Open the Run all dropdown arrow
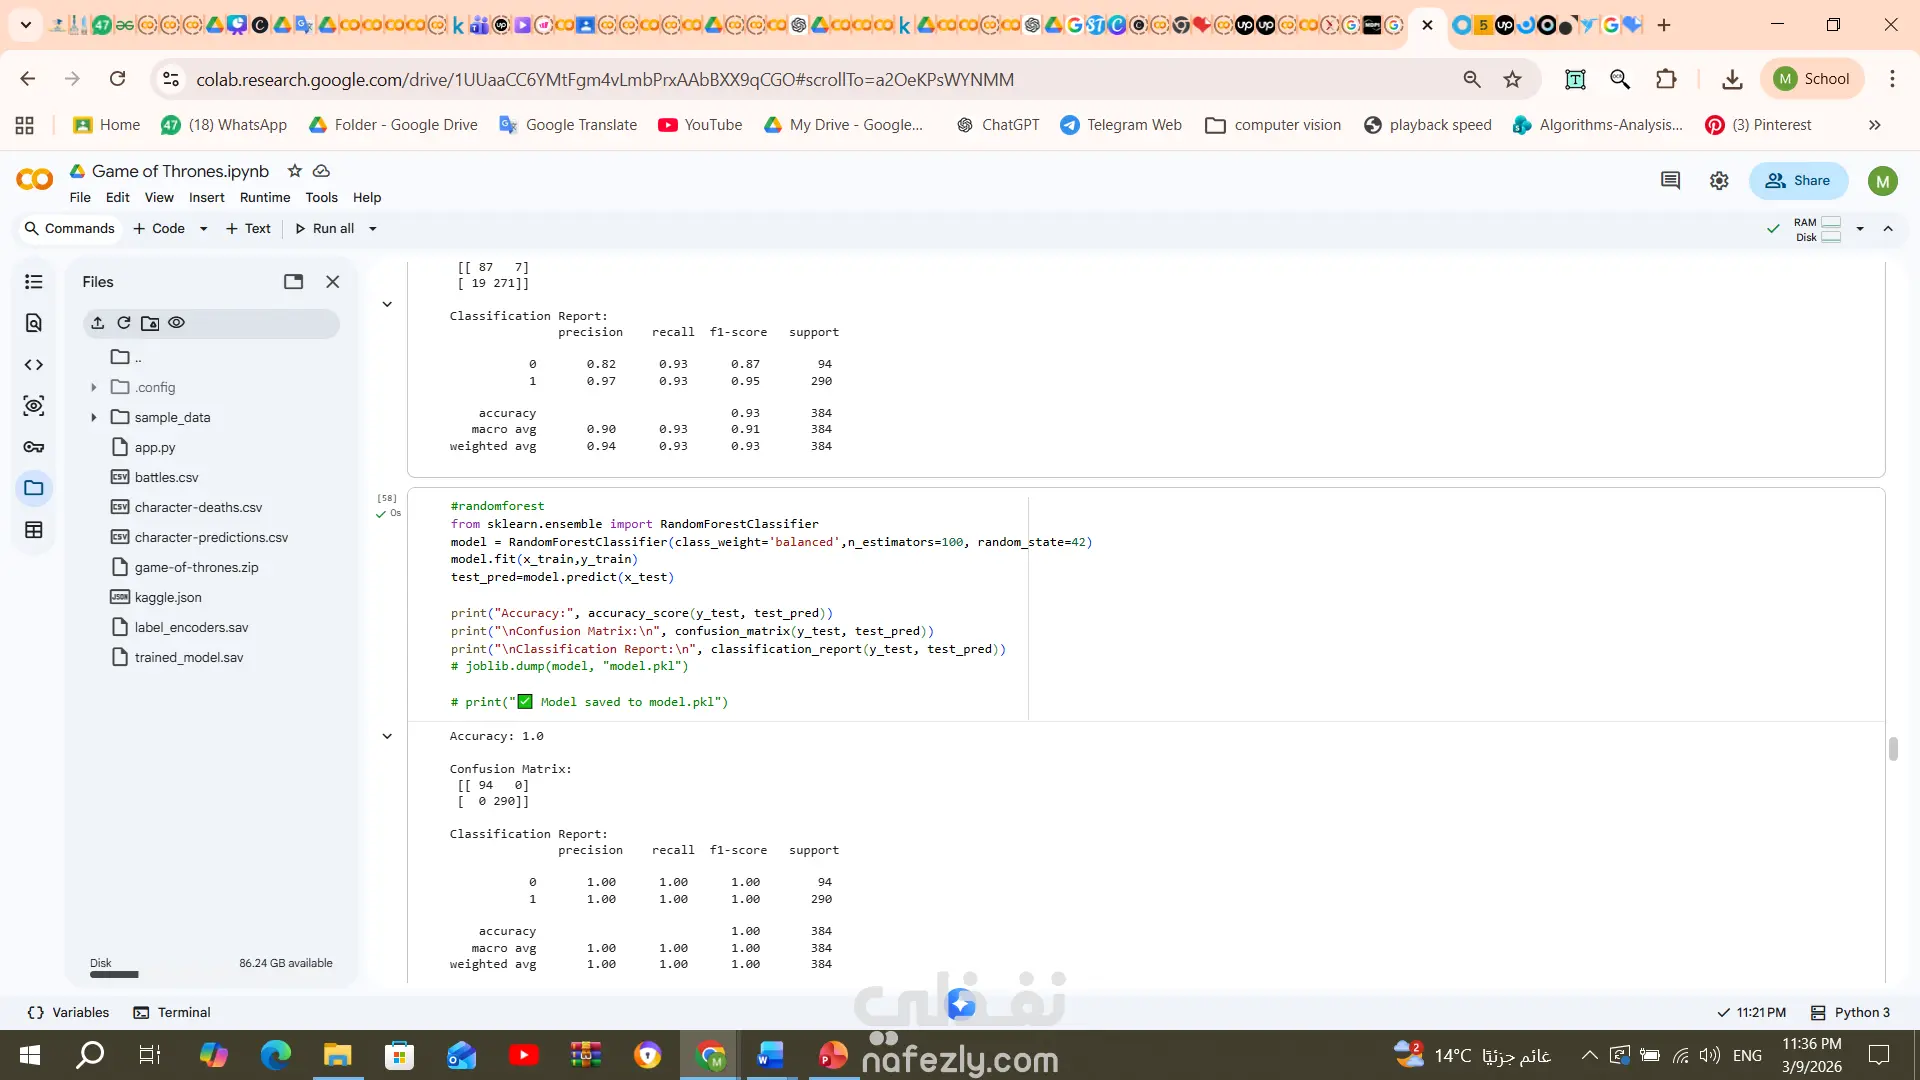Viewport: 1920px width, 1080px height. click(373, 229)
